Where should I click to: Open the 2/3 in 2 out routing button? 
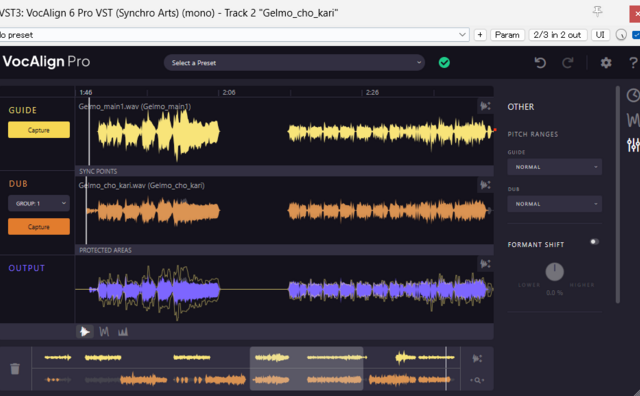point(557,35)
